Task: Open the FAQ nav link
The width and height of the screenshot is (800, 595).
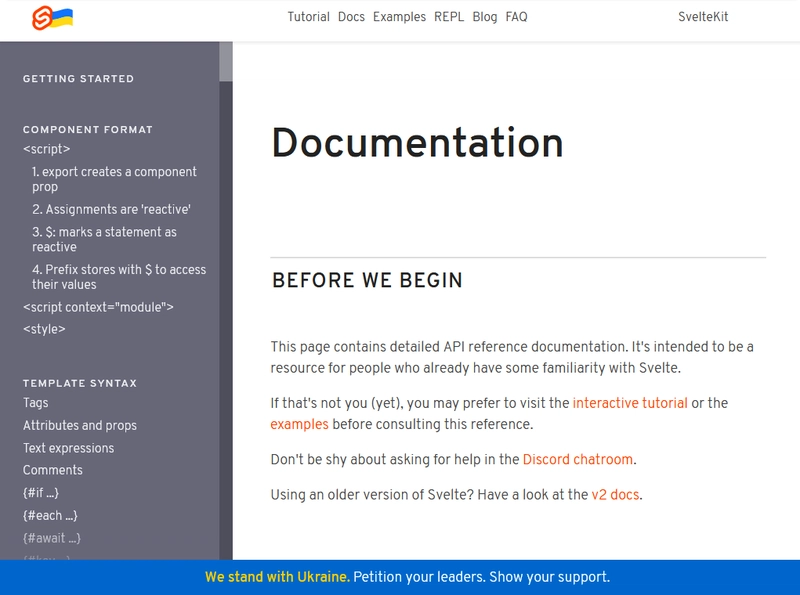Action: coord(516,17)
